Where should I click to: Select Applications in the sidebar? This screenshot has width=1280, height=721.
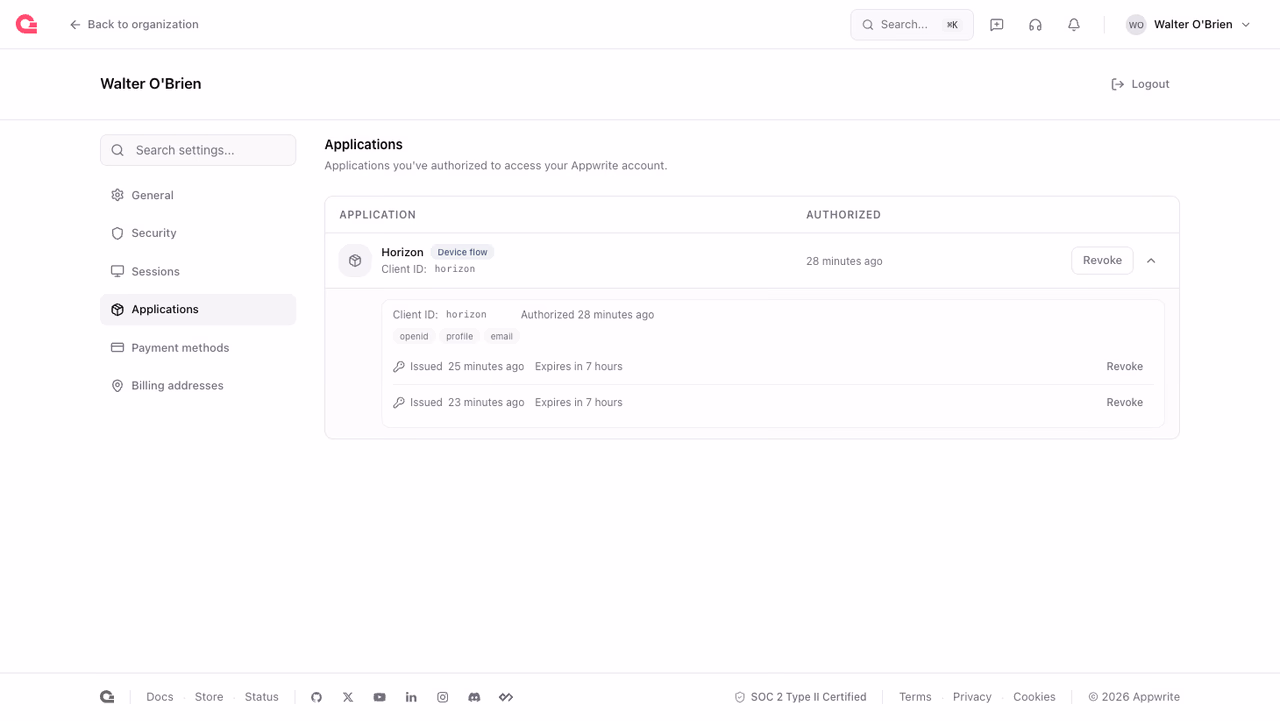198,309
